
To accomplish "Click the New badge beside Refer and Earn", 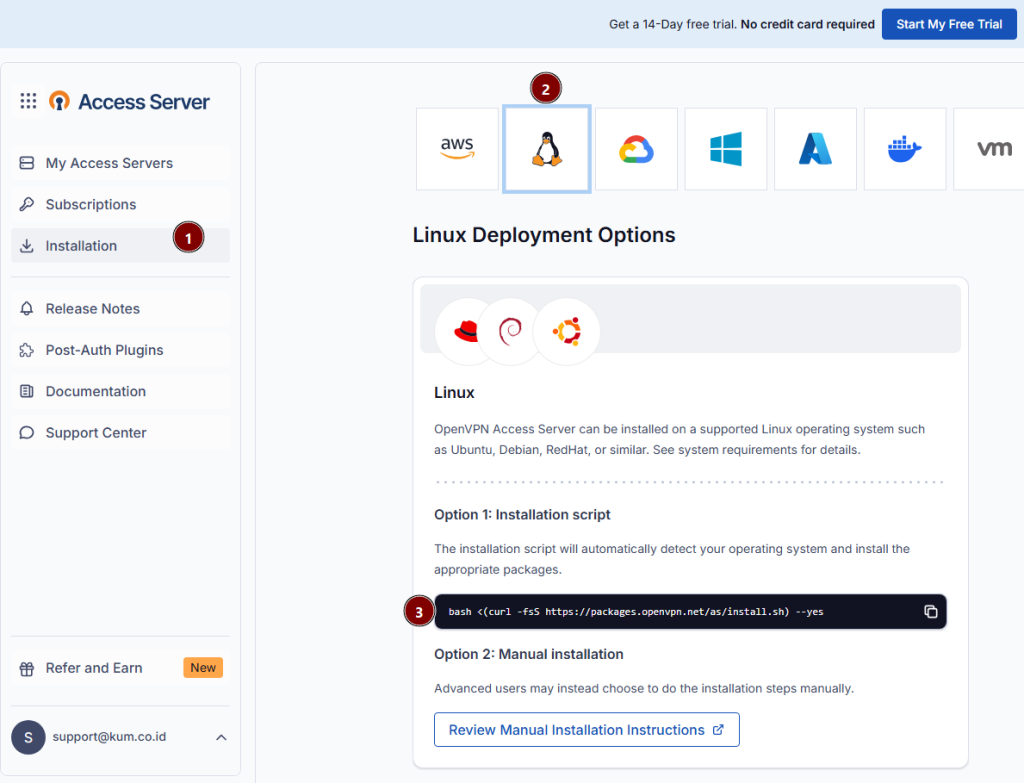I will click(203, 667).
